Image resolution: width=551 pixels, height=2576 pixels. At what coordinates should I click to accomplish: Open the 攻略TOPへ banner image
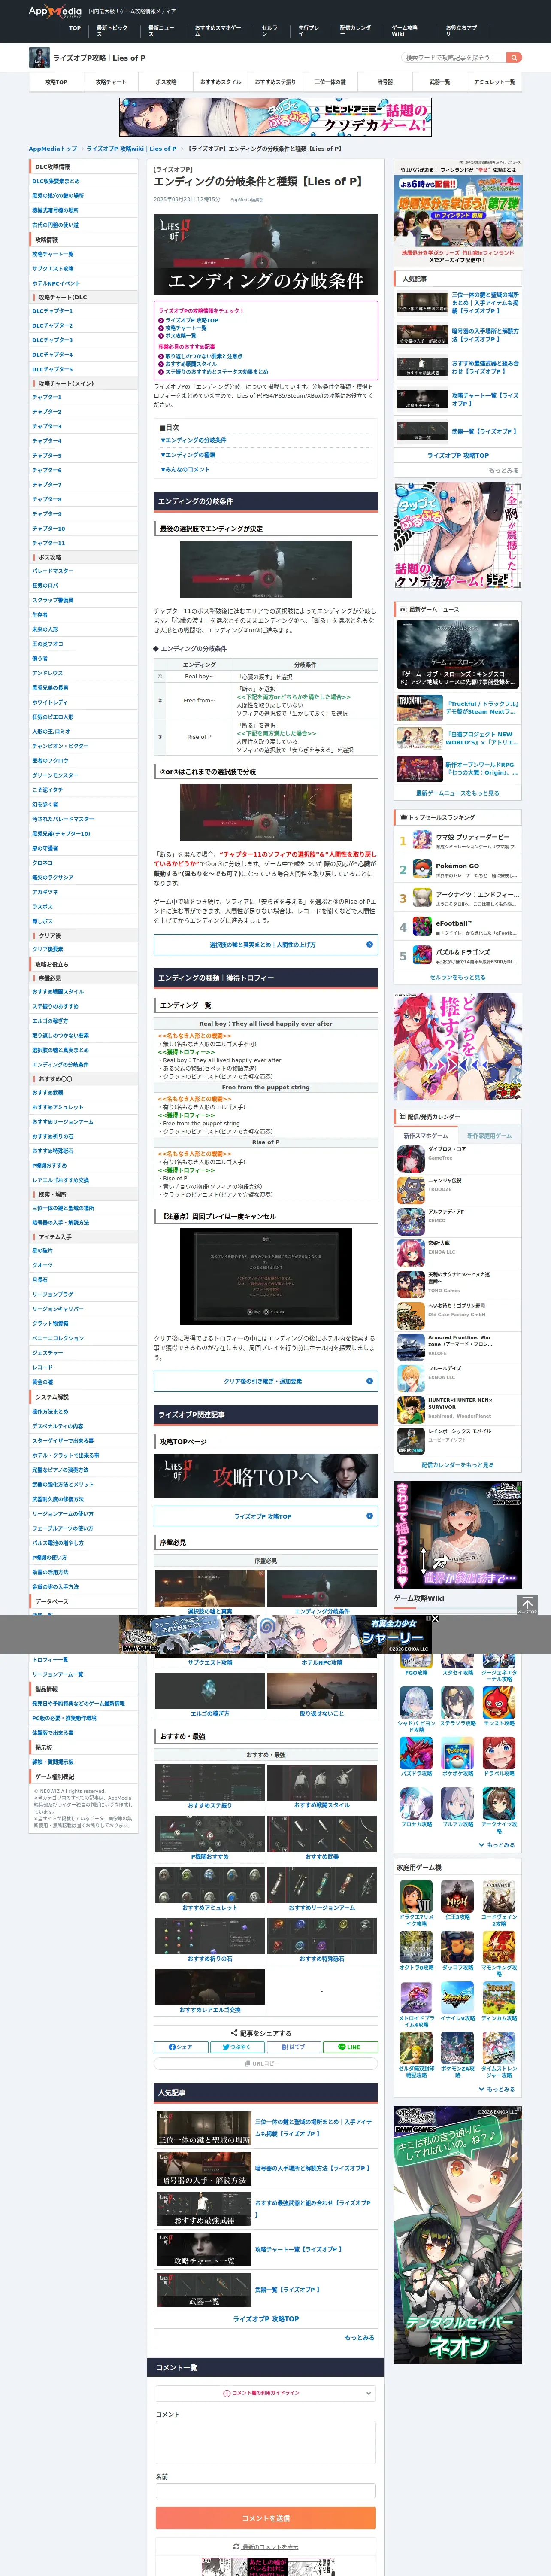click(x=265, y=1475)
